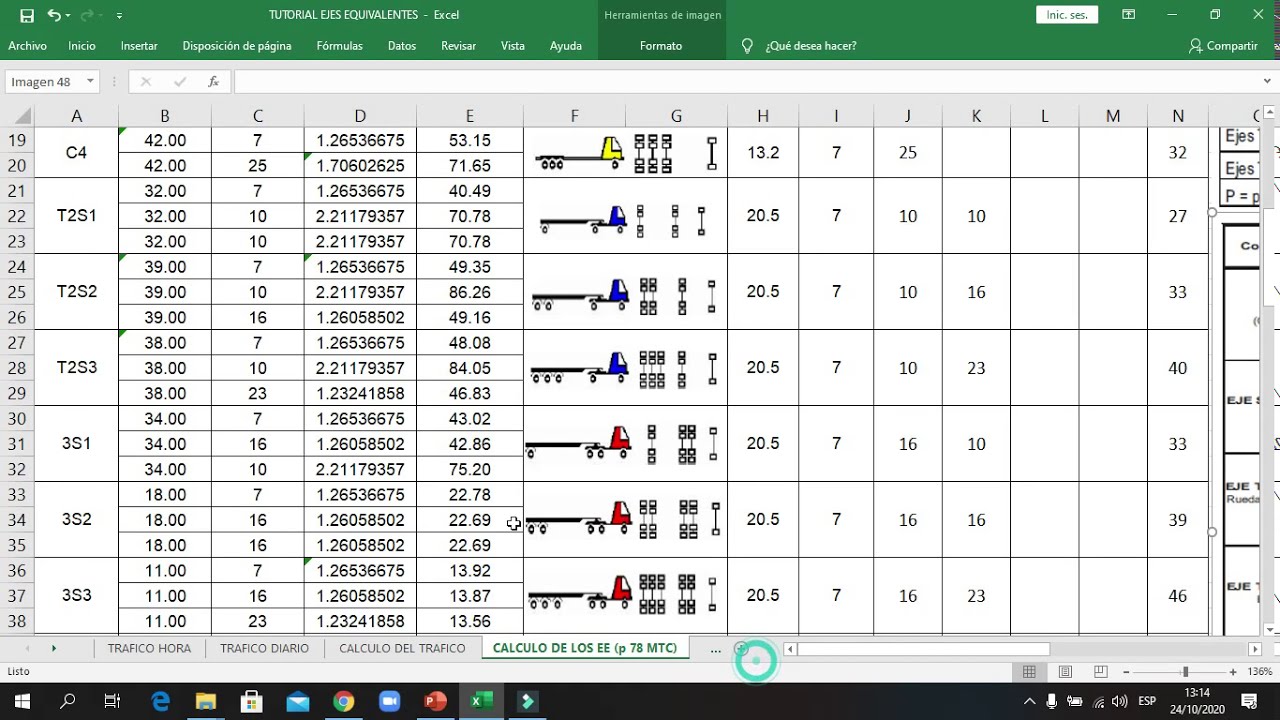Click the cancel X icon in formula bar
Screen dimensions: 1280x720
pyautogui.click(x=146, y=82)
